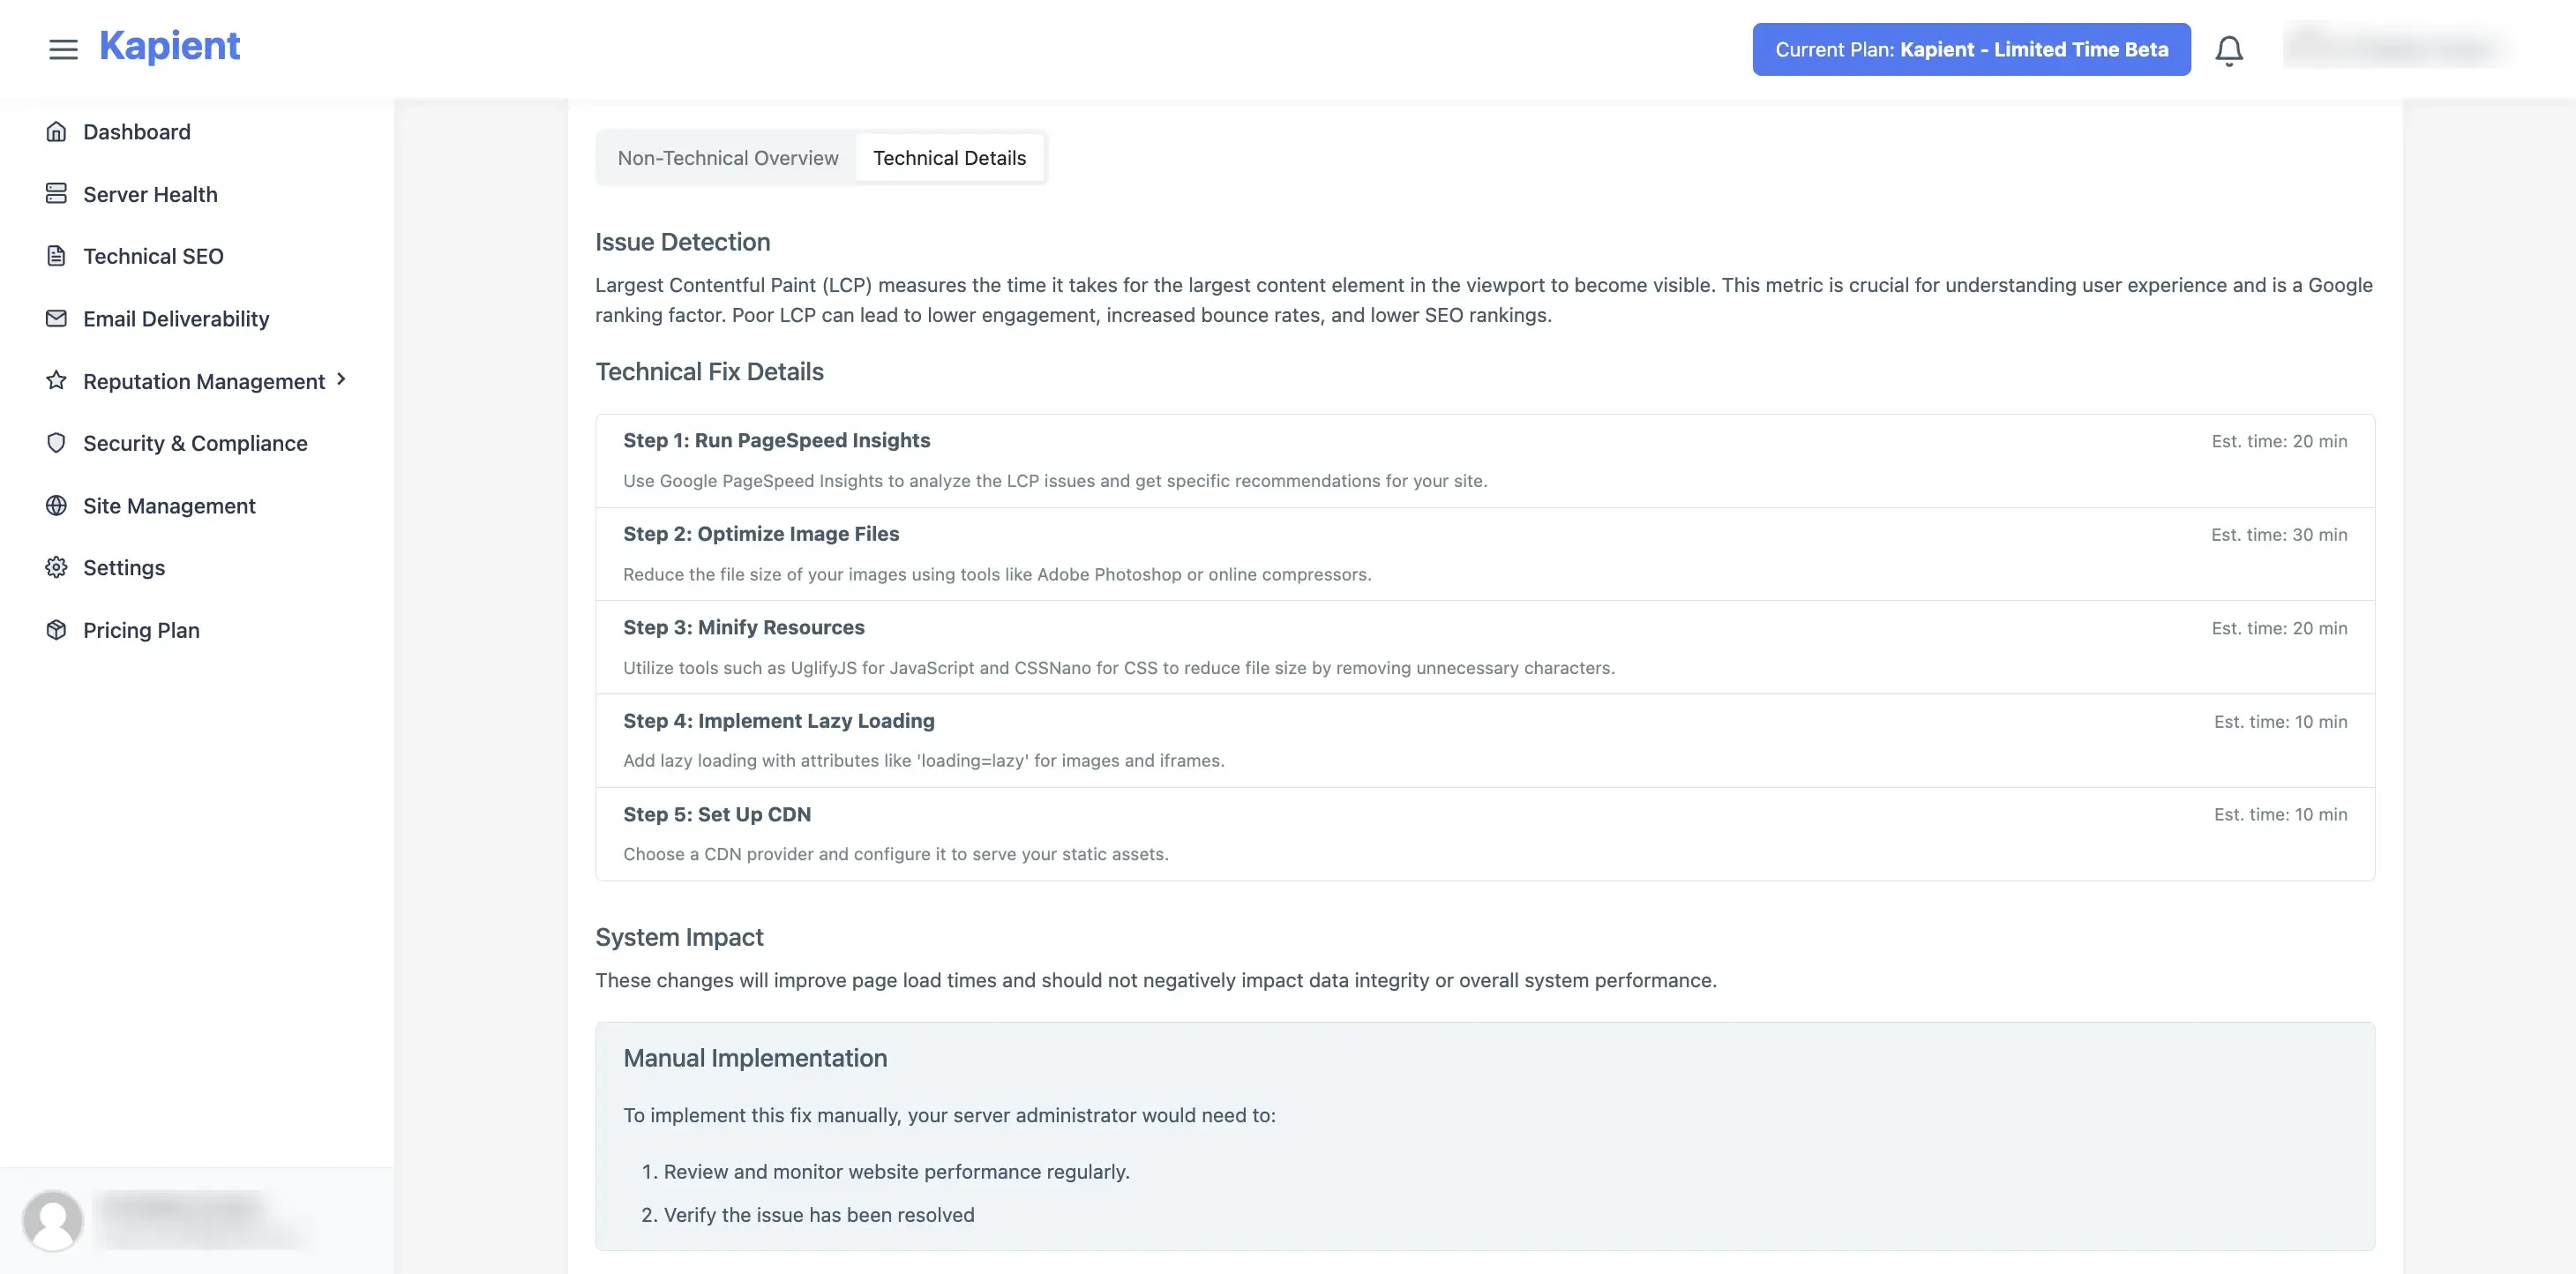
Task: Click the Pricing Plan box icon
Action: pyautogui.click(x=56, y=629)
